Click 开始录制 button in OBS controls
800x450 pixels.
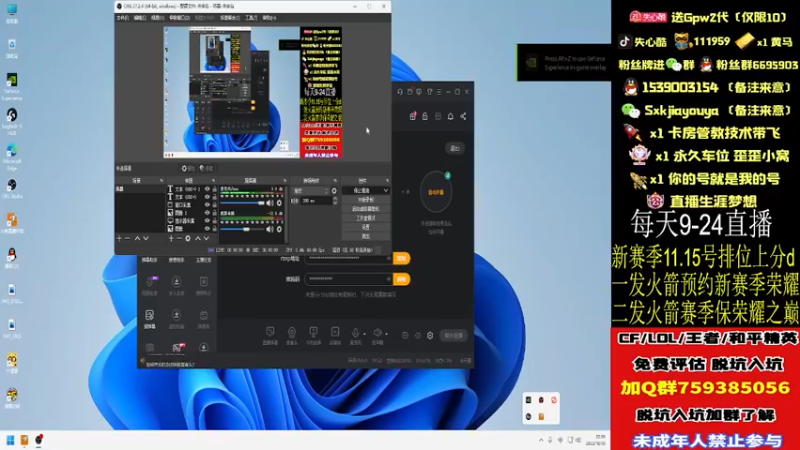[x=366, y=199]
